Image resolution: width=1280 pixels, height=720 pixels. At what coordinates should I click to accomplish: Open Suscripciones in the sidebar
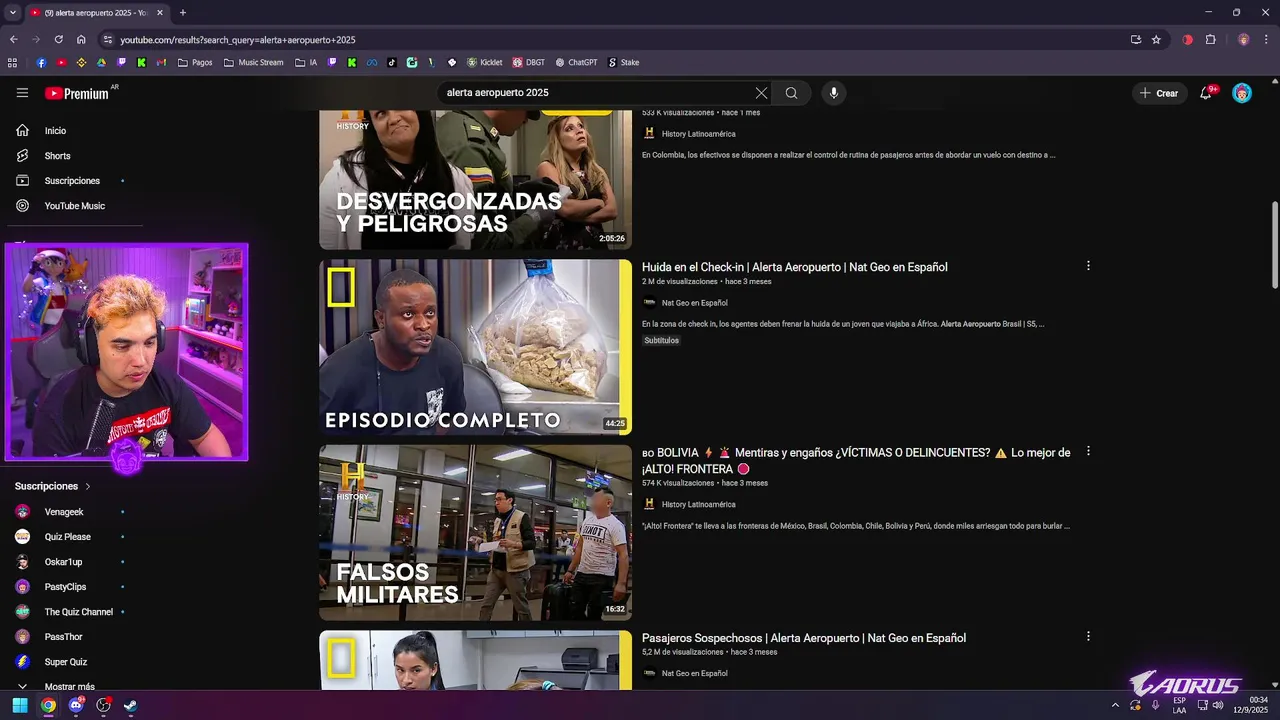(x=72, y=181)
